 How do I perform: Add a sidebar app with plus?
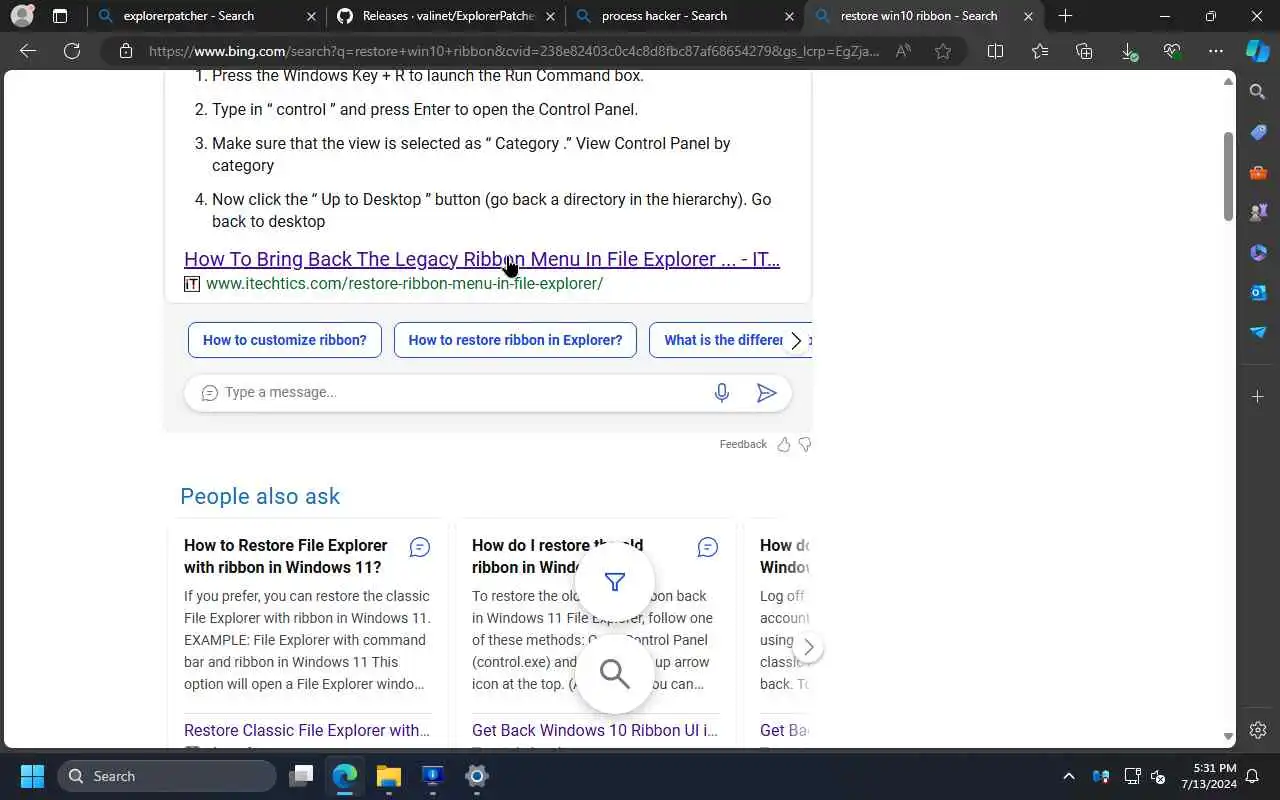(x=1258, y=397)
